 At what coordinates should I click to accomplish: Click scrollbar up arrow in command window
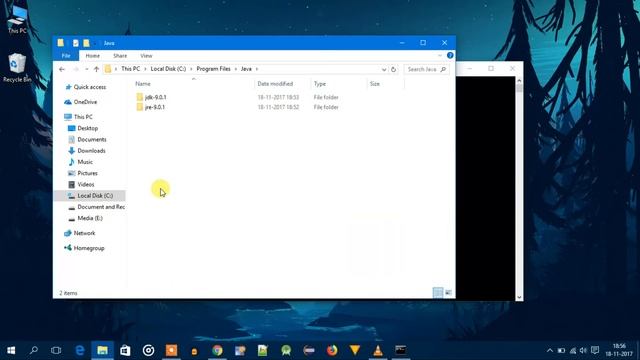click(519, 81)
